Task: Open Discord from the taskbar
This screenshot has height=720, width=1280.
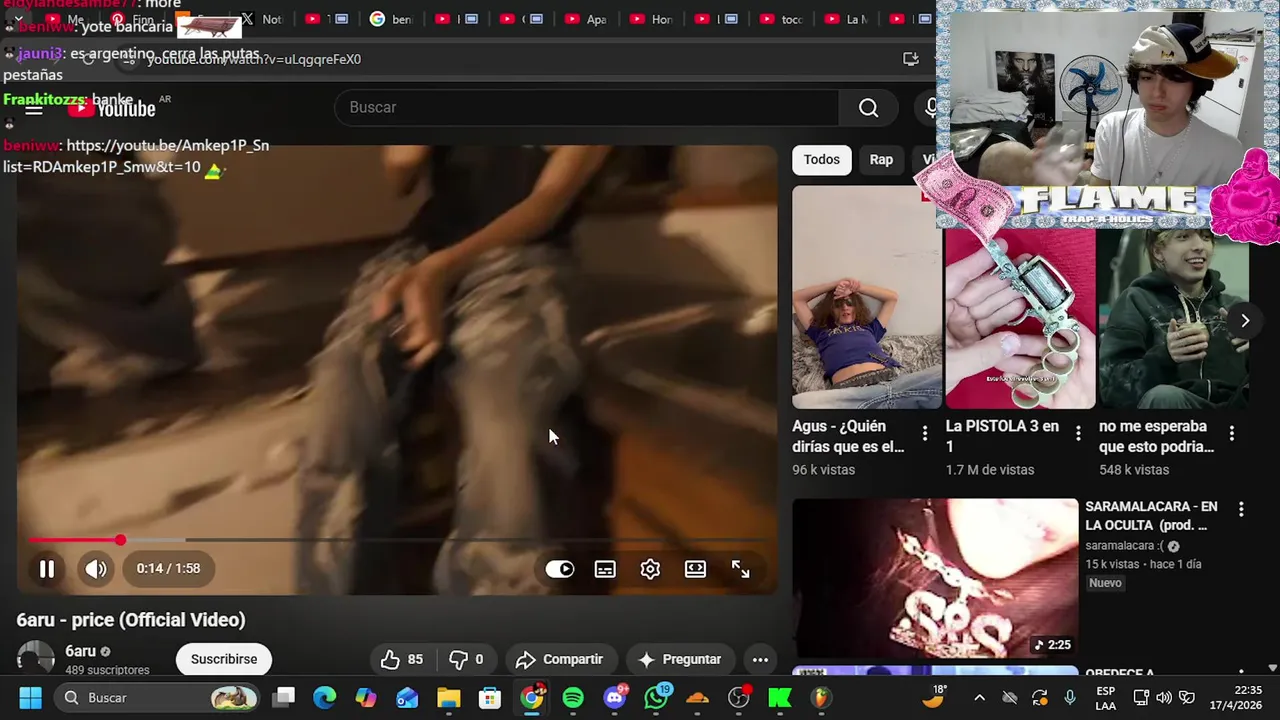Action: [615, 698]
